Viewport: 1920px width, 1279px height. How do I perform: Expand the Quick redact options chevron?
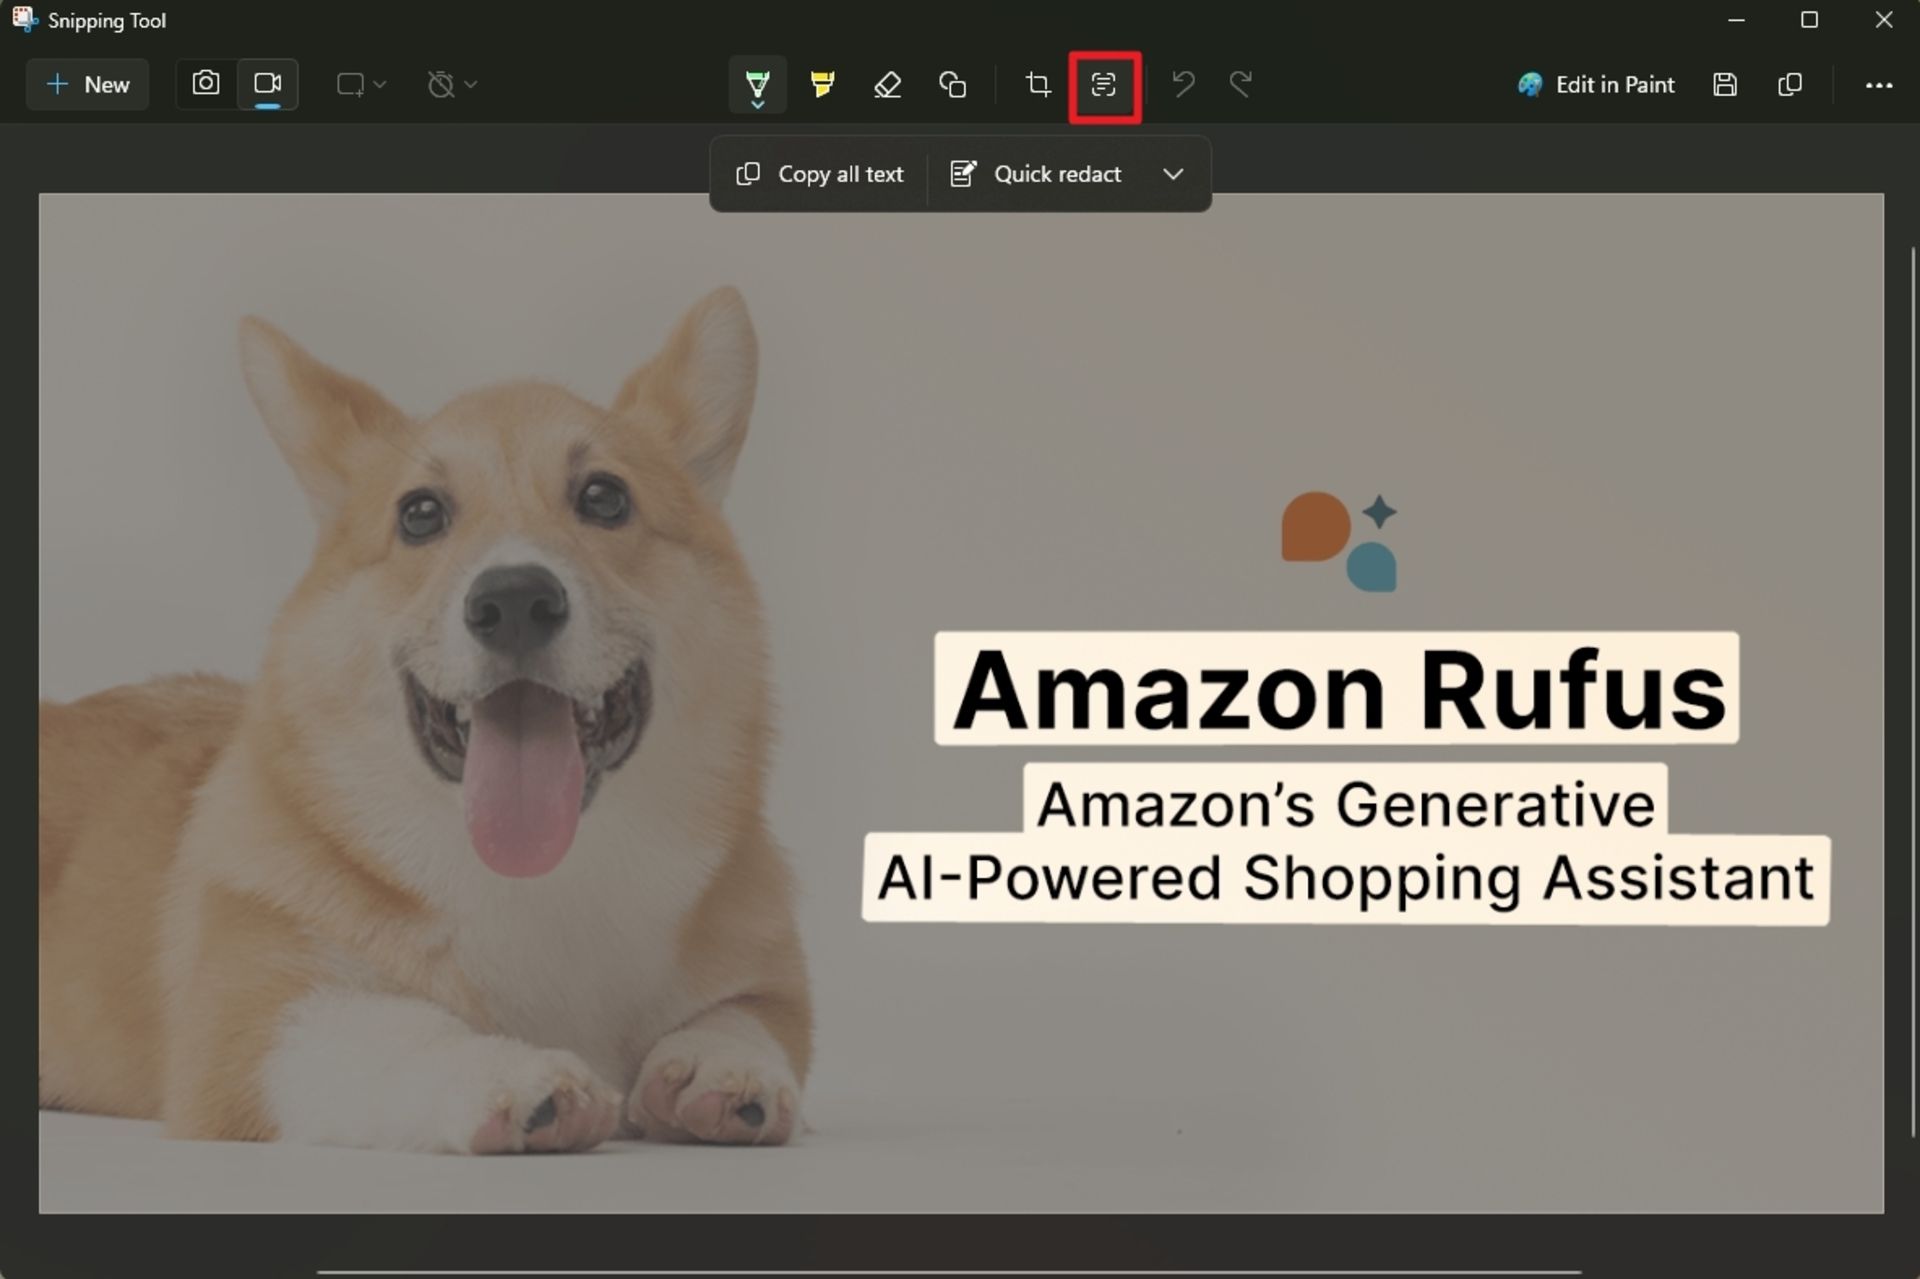click(x=1173, y=174)
